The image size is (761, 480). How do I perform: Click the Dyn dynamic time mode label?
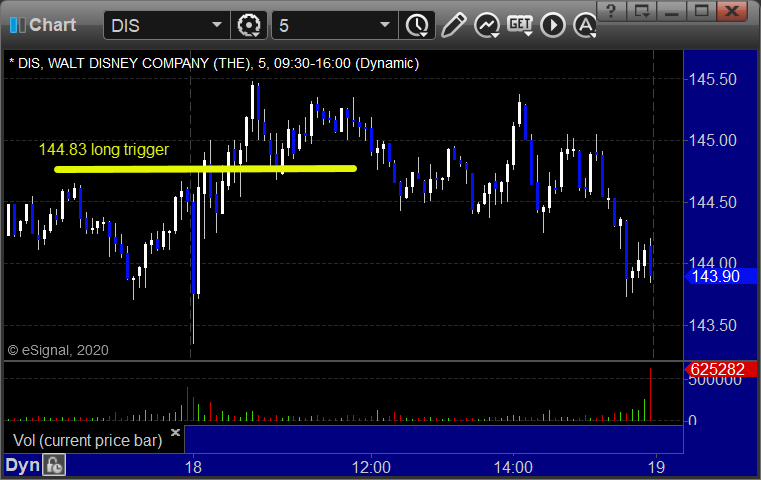tap(22, 465)
